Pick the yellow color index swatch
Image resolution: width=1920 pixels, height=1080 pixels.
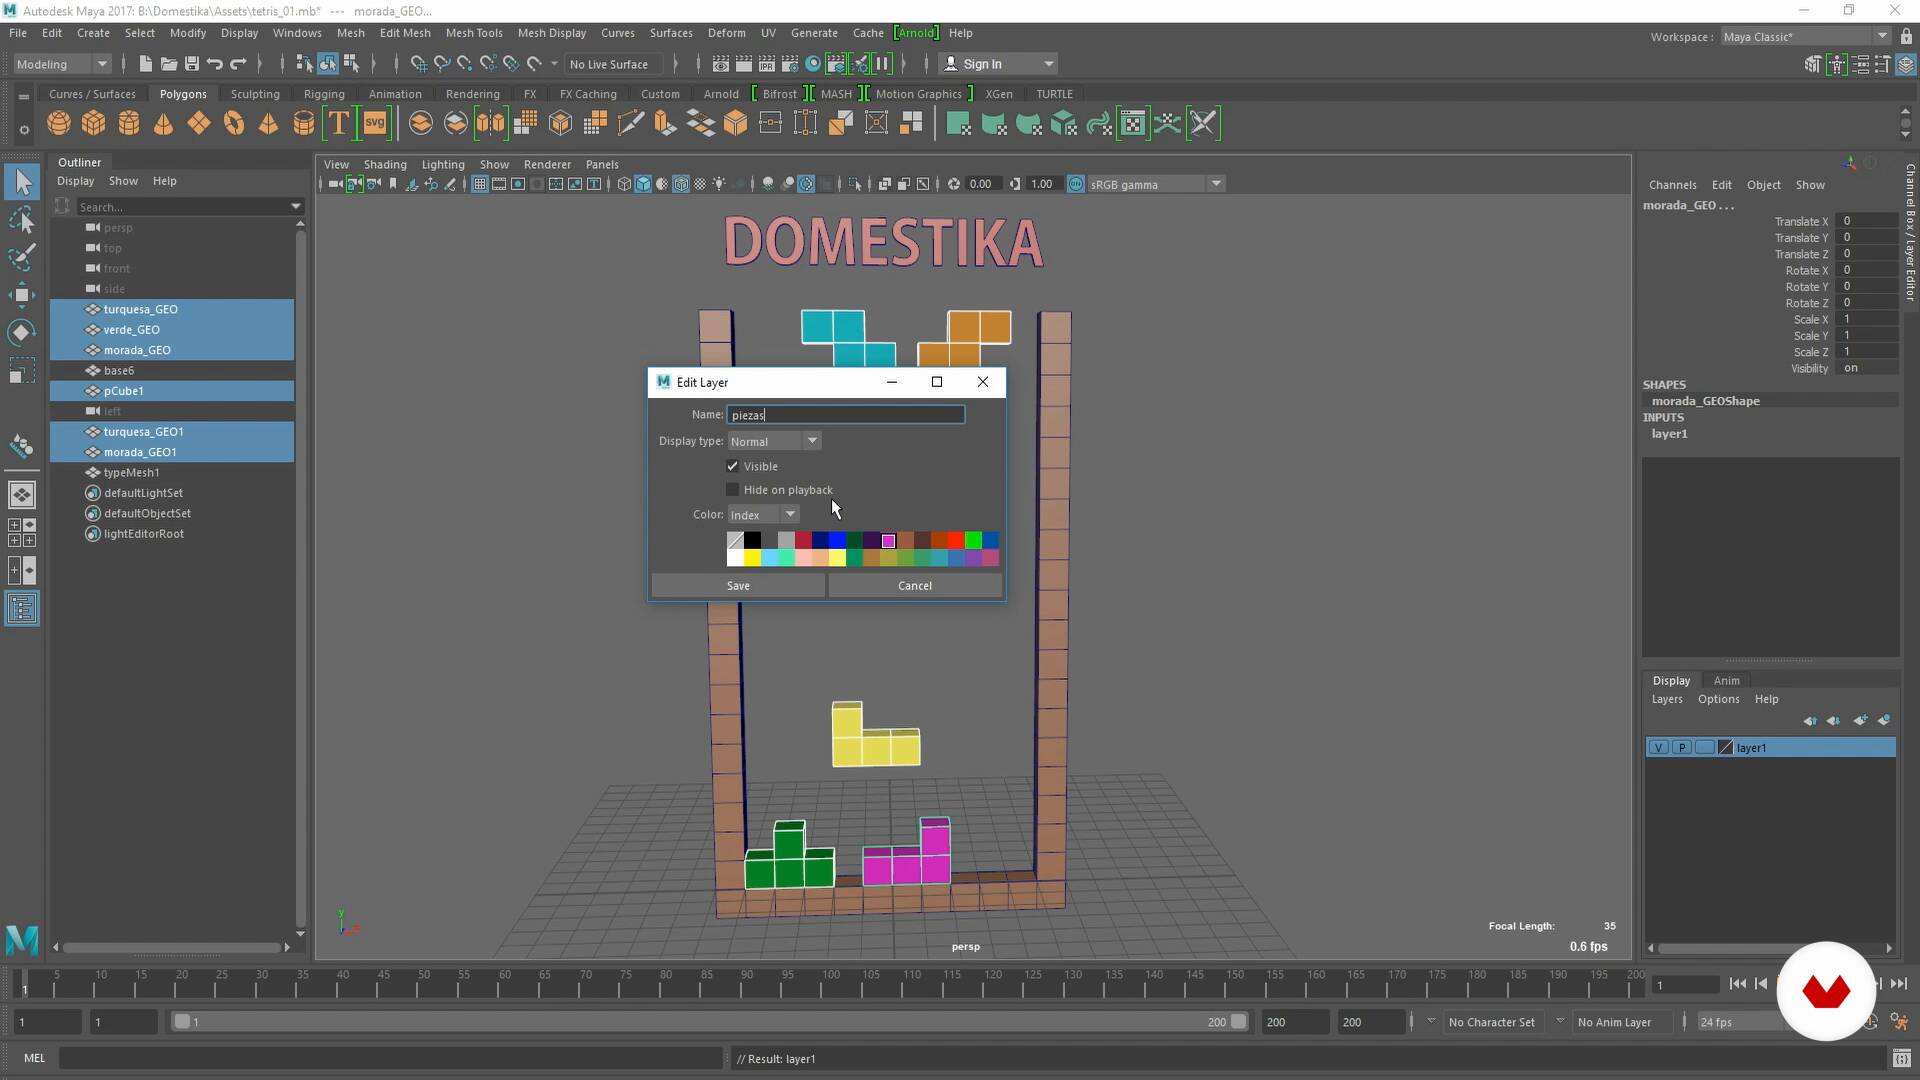[752, 558]
